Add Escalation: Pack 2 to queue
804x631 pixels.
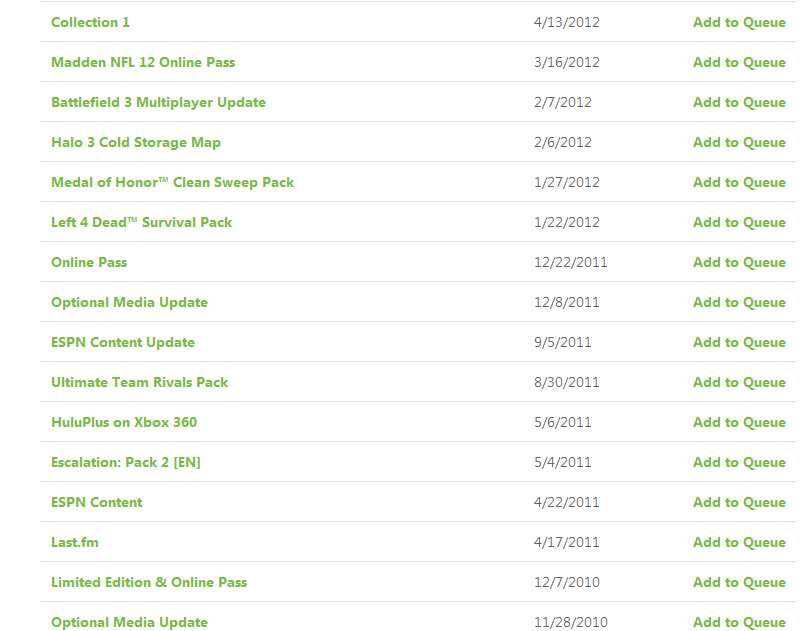pyautogui.click(x=739, y=462)
